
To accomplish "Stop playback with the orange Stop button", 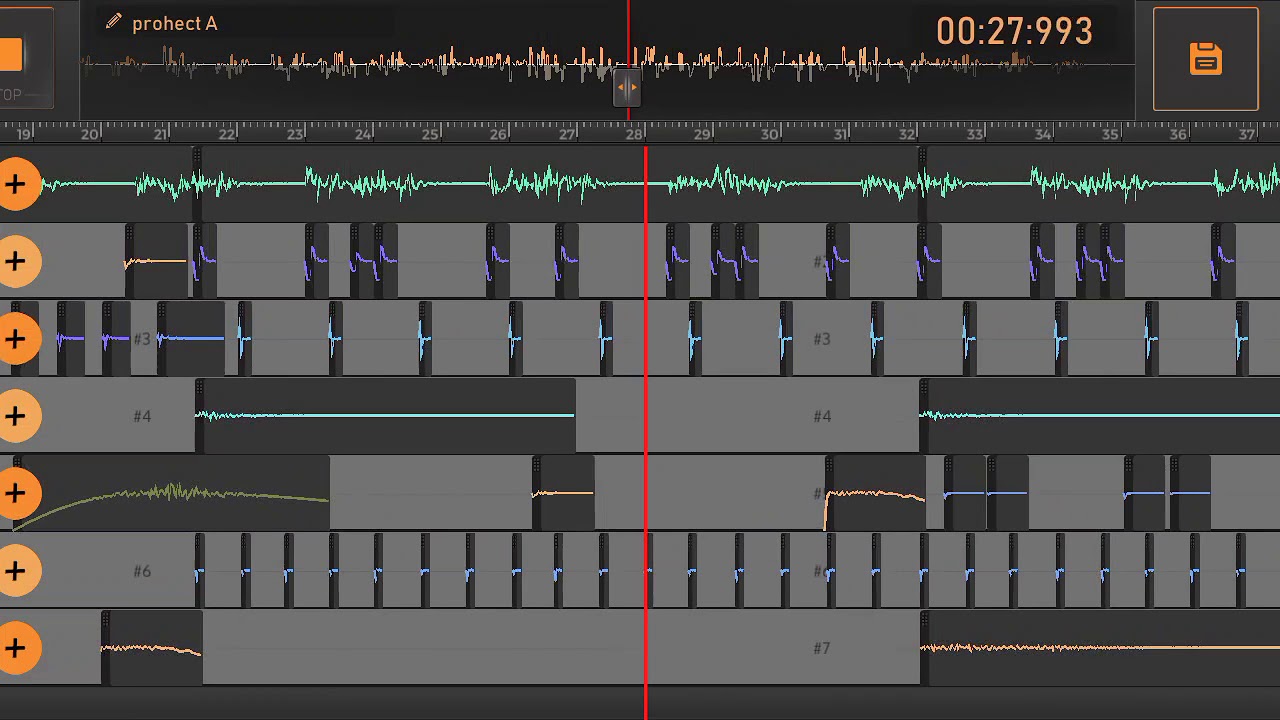I will coord(11,55).
